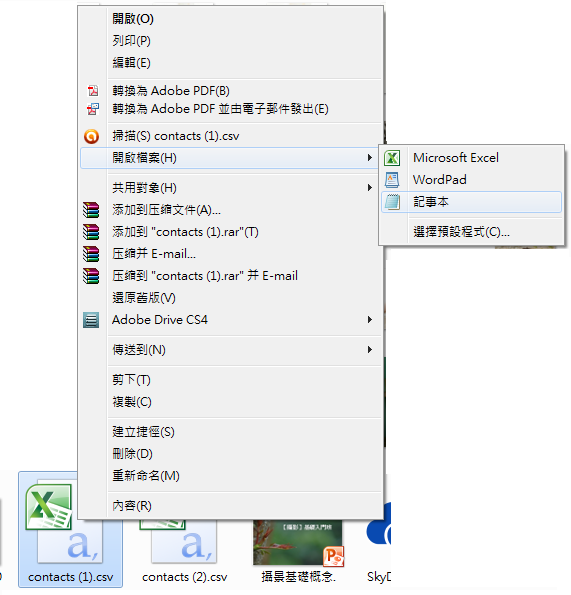Click the contacts (1).csv file name
This screenshot has height=595, width=571.
point(71,577)
